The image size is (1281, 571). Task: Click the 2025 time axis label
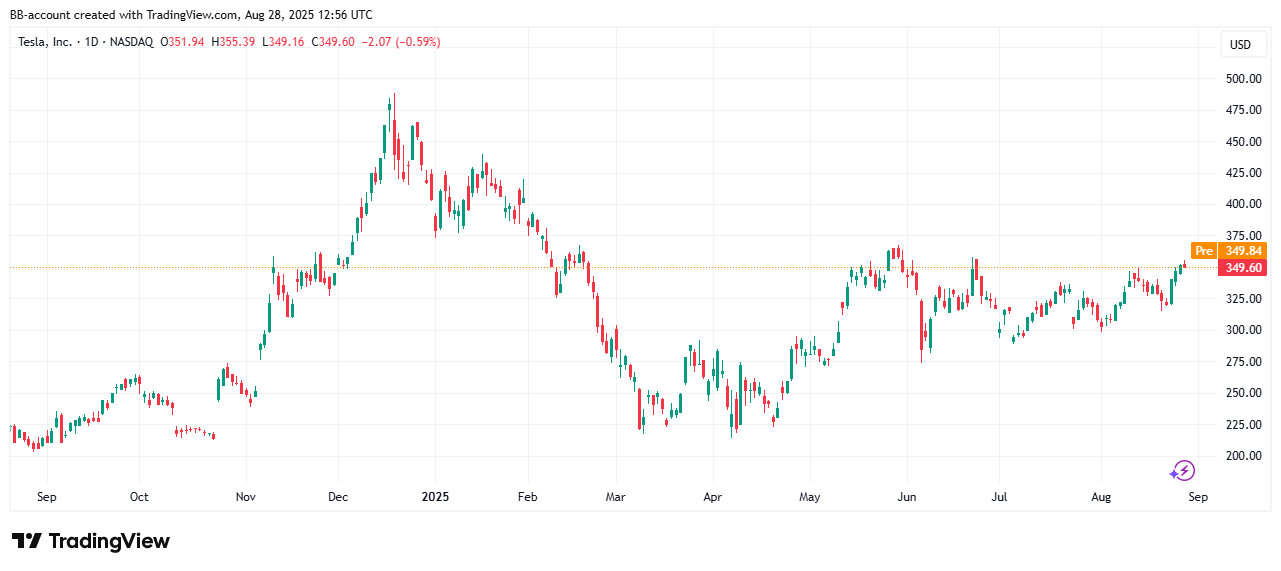coord(435,497)
